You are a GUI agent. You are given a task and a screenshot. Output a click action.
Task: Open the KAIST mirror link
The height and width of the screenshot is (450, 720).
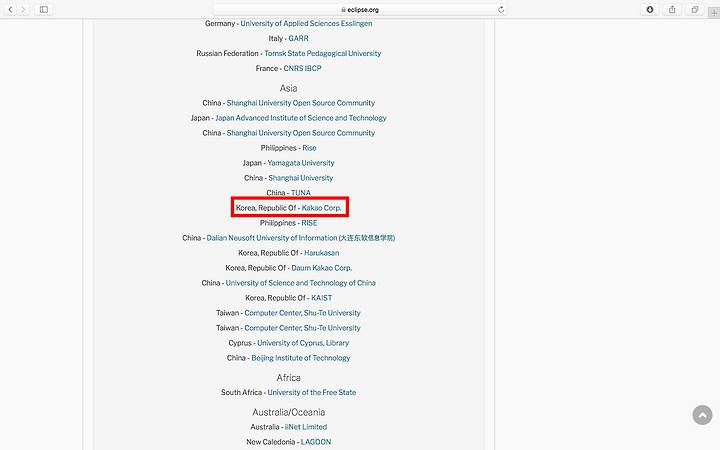click(321, 298)
